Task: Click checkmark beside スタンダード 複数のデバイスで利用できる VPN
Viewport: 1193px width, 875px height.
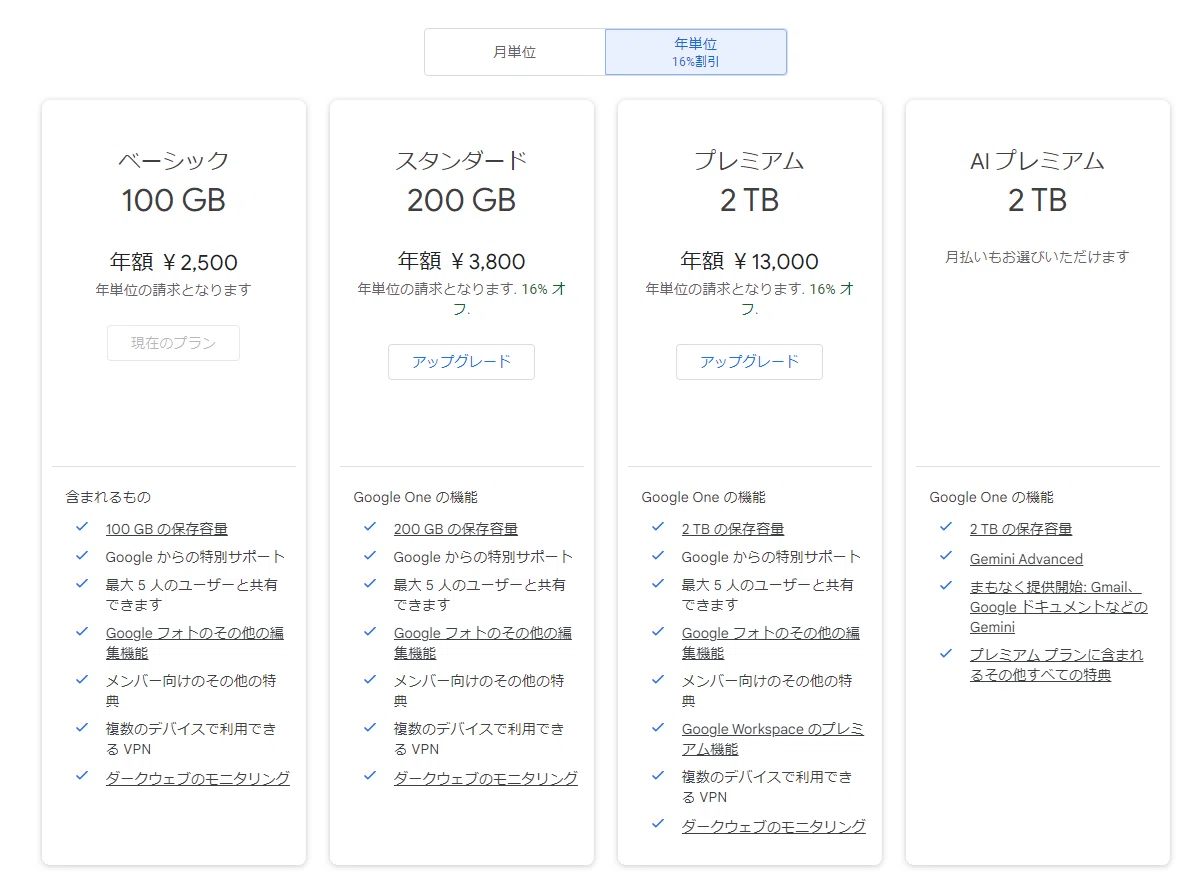Action: coord(370,727)
